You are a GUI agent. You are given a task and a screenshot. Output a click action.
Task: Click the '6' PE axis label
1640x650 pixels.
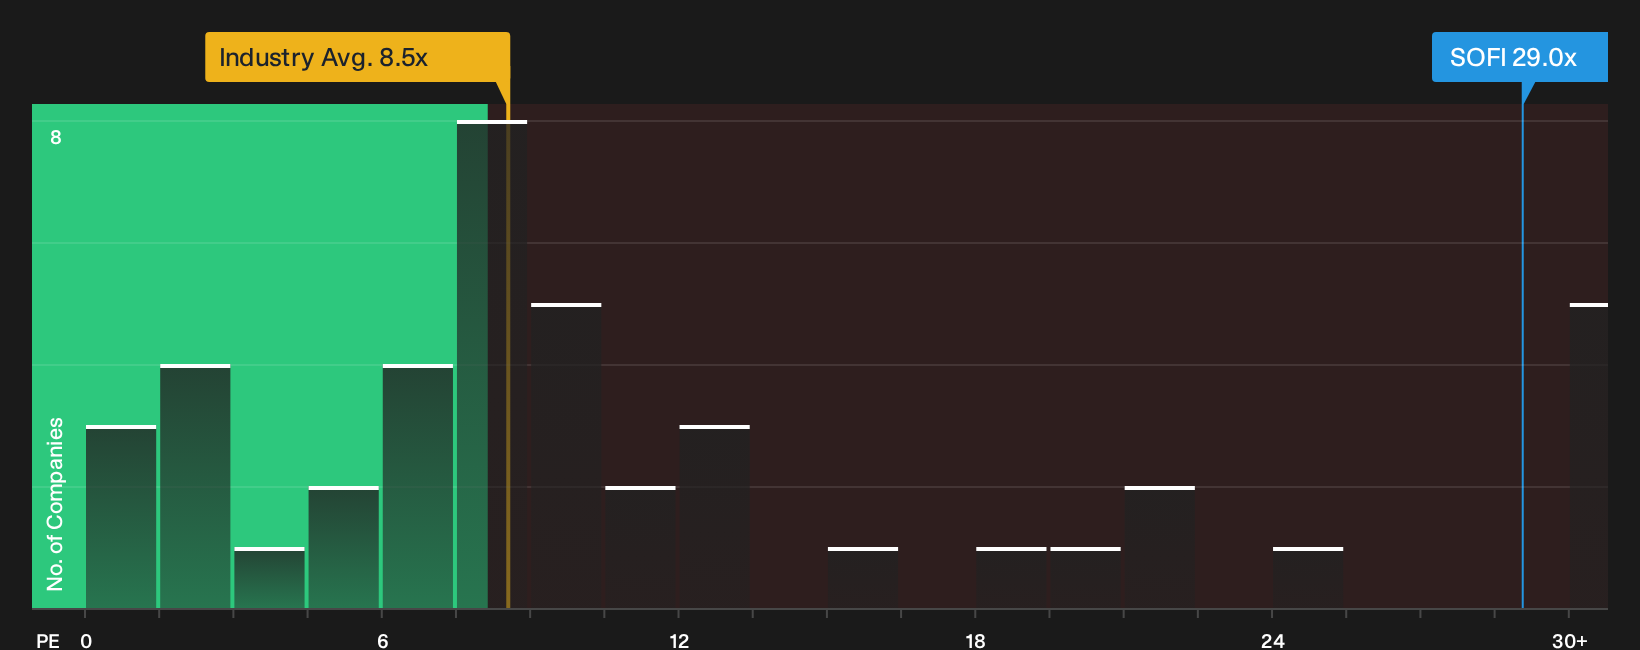(x=382, y=640)
